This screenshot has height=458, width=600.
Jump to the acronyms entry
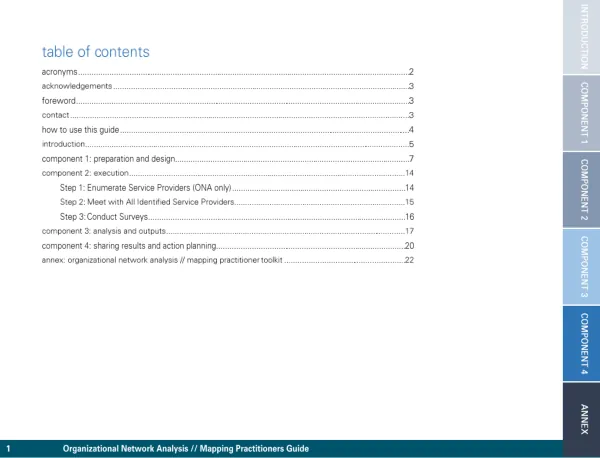tap(228, 72)
